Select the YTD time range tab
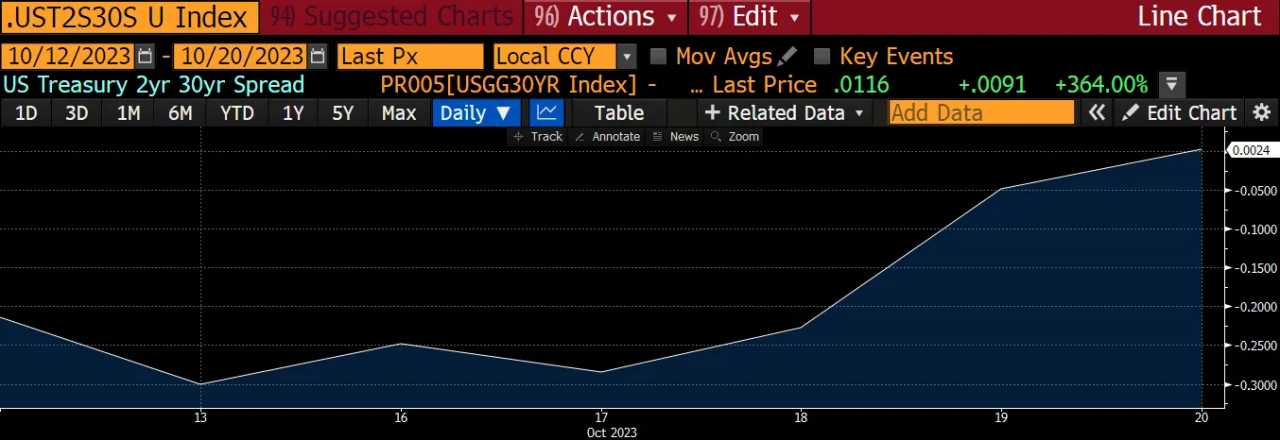The height and width of the screenshot is (440, 1280). (237, 113)
